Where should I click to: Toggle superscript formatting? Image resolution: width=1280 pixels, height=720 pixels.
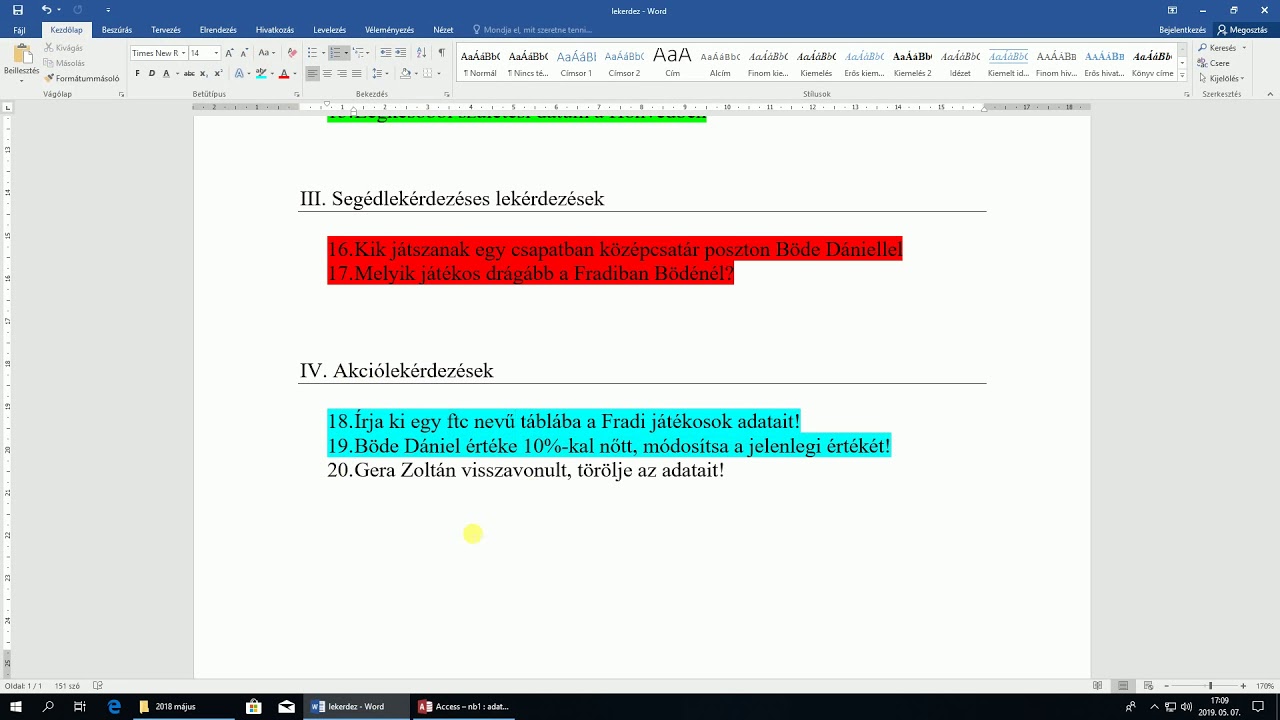click(x=219, y=73)
